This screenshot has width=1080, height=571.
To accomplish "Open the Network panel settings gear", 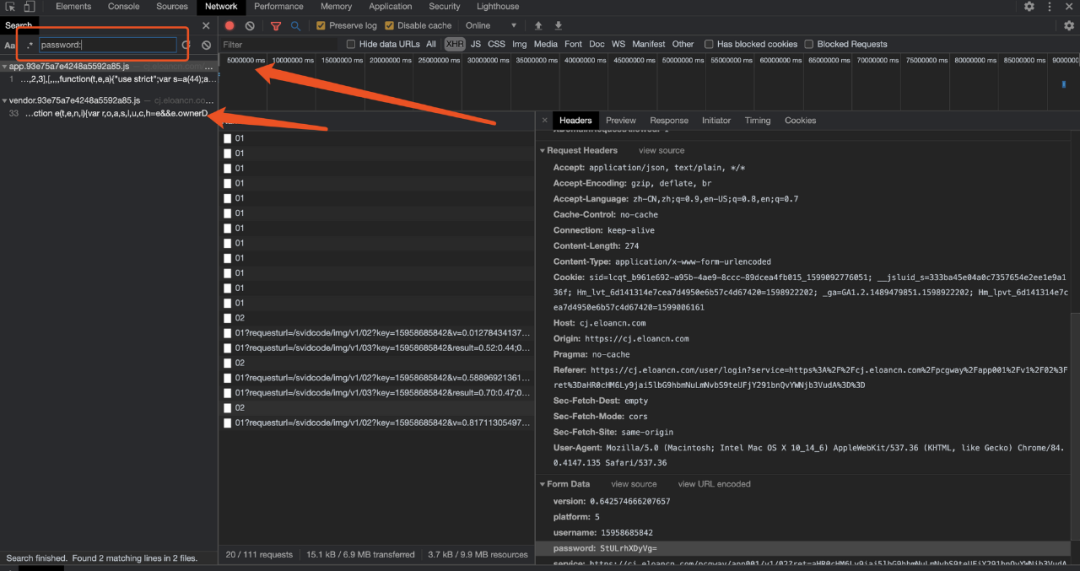I will tap(1068, 25).
